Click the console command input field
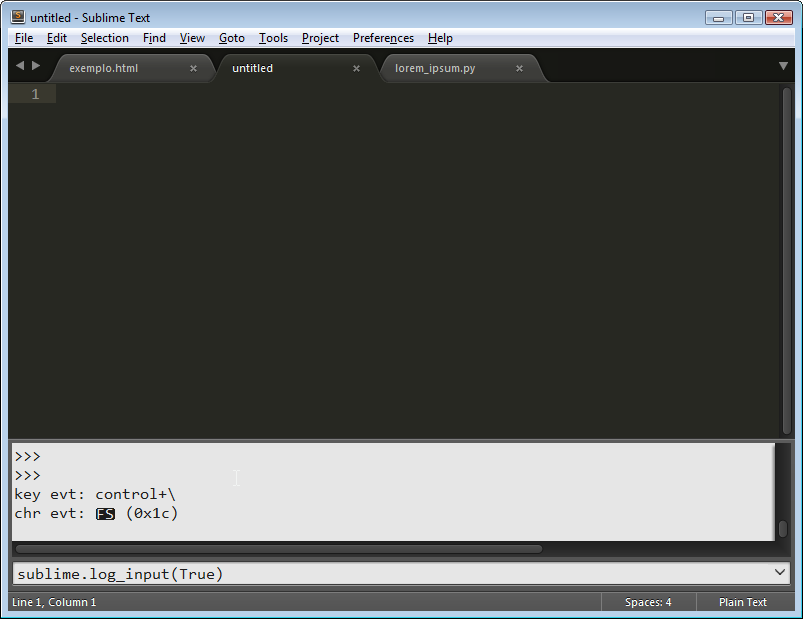 390,574
